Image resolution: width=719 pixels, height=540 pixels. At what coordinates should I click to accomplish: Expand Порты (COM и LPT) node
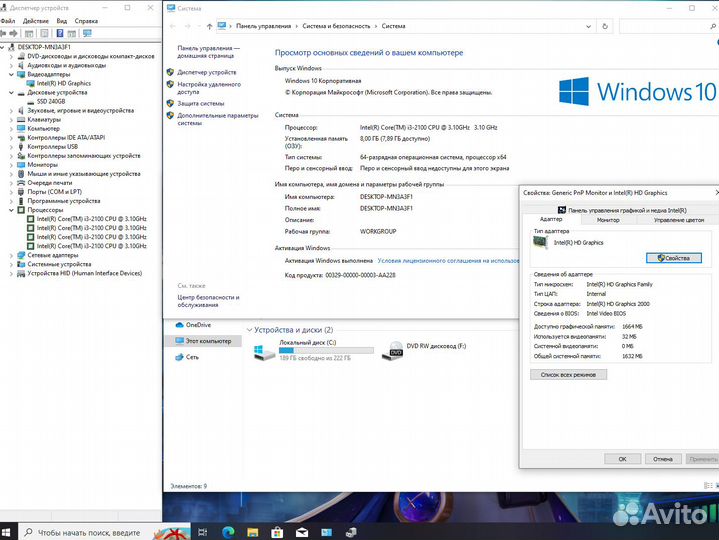pyautogui.click(x=11, y=192)
